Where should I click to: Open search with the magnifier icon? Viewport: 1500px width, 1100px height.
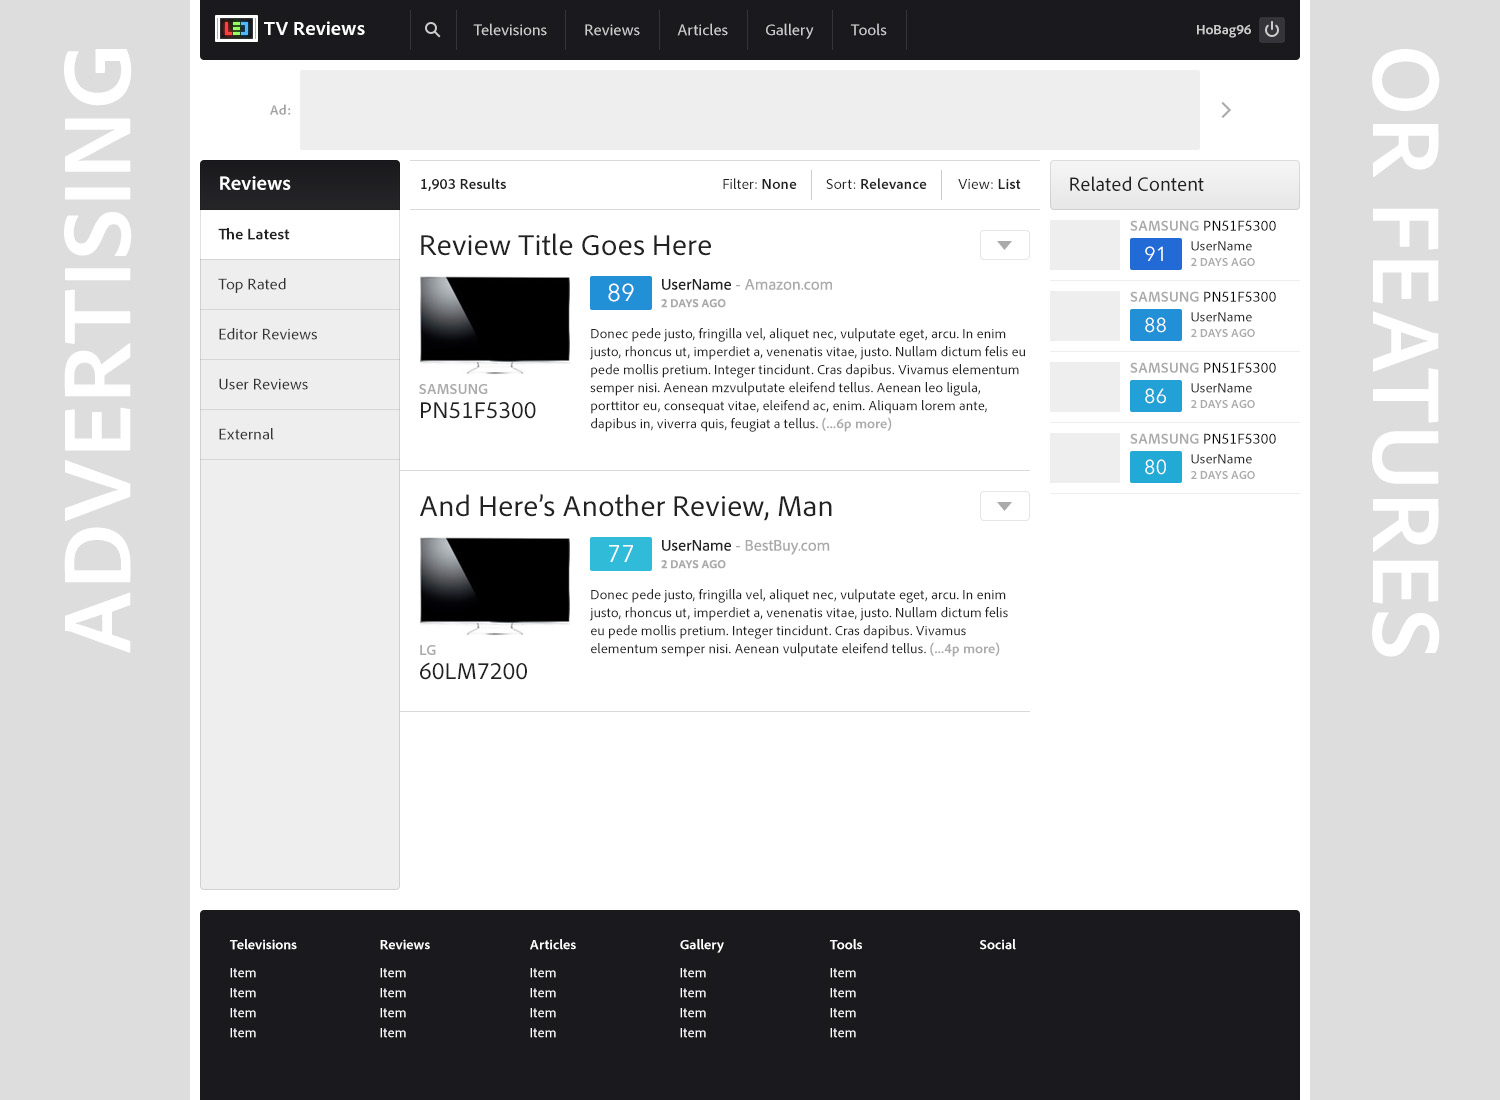click(432, 30)
